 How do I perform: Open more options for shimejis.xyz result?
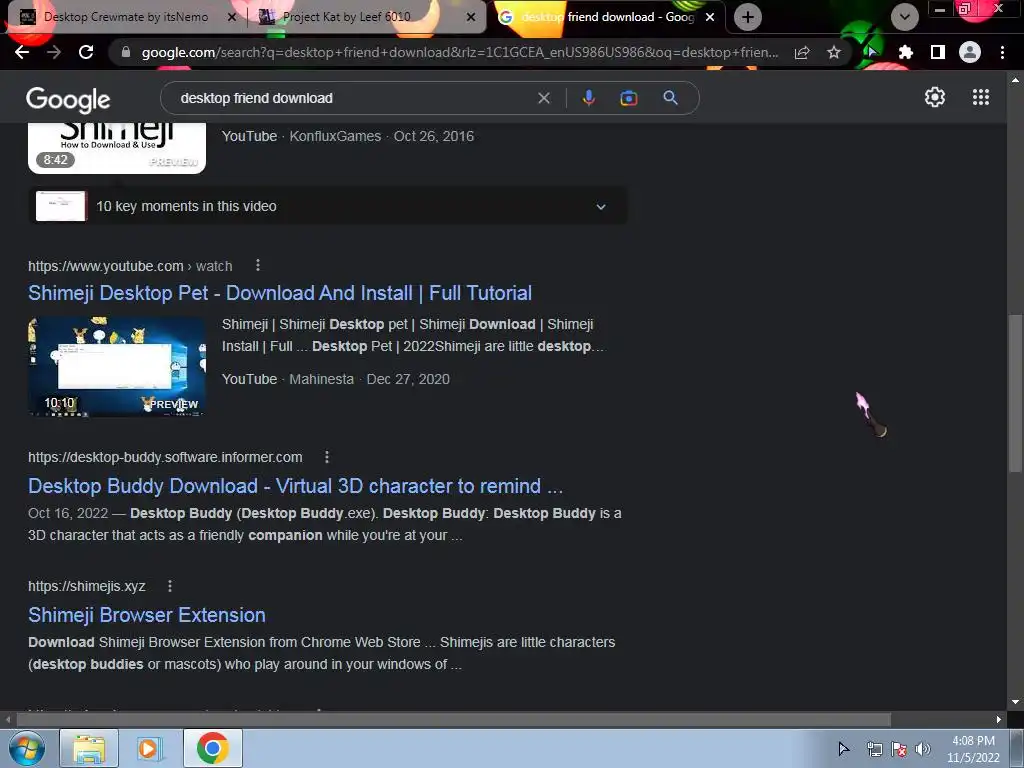pos(170,586)
